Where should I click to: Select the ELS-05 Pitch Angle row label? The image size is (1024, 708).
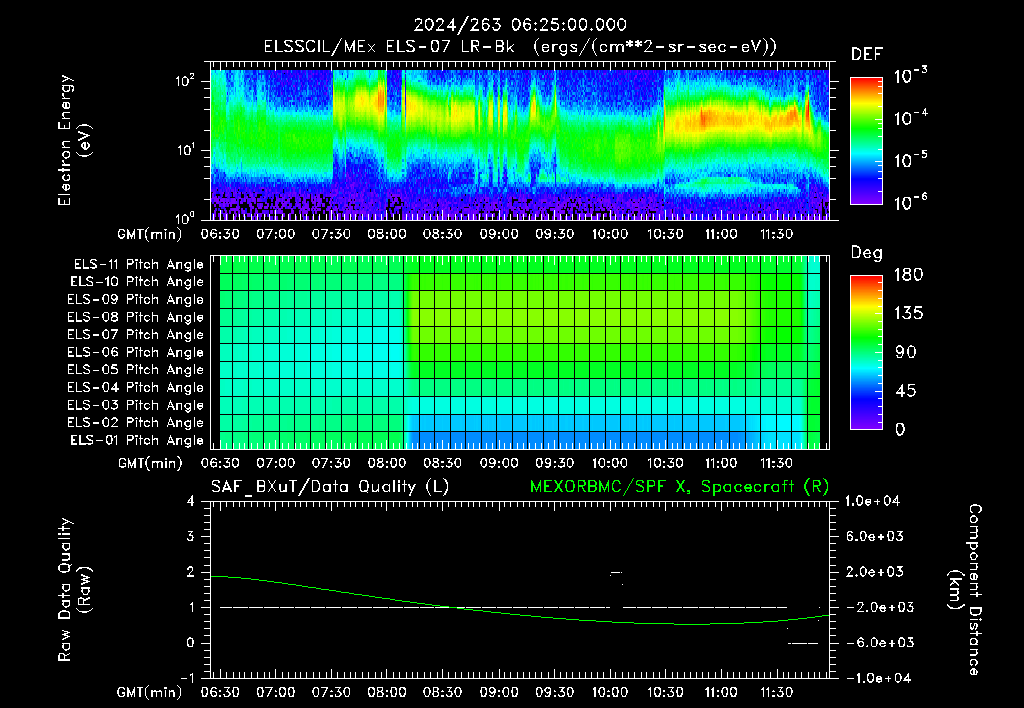click(136, 370)
